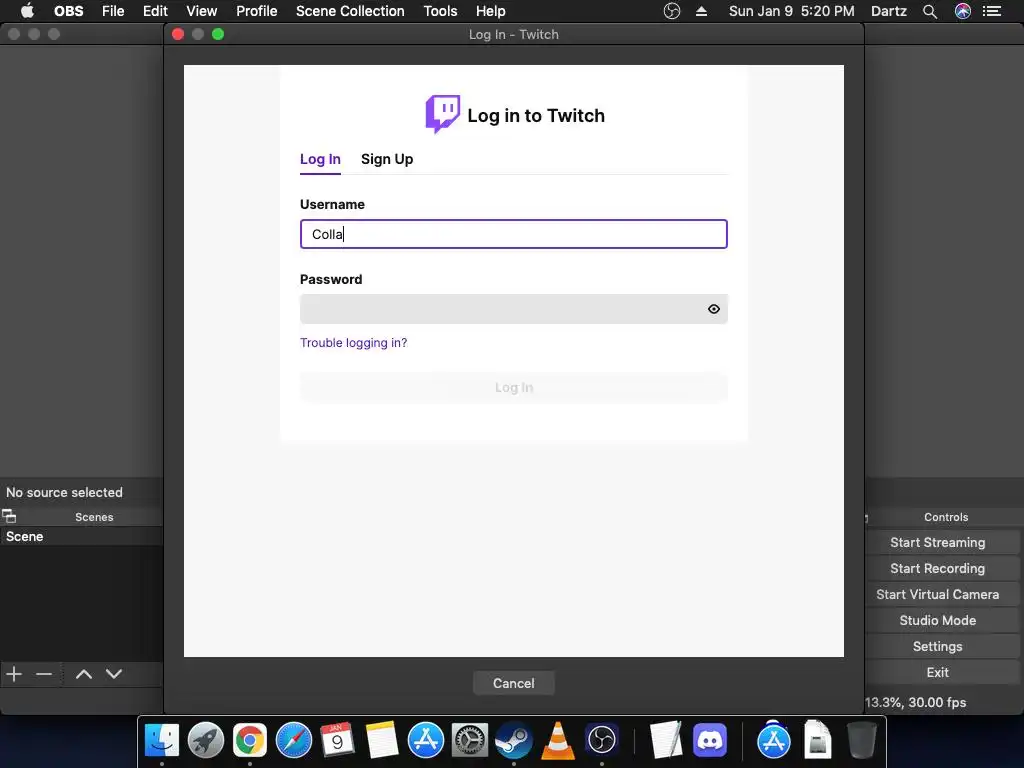Click the Trouble logging in? link
The image size is (1024, 768).
pos(353,343)
